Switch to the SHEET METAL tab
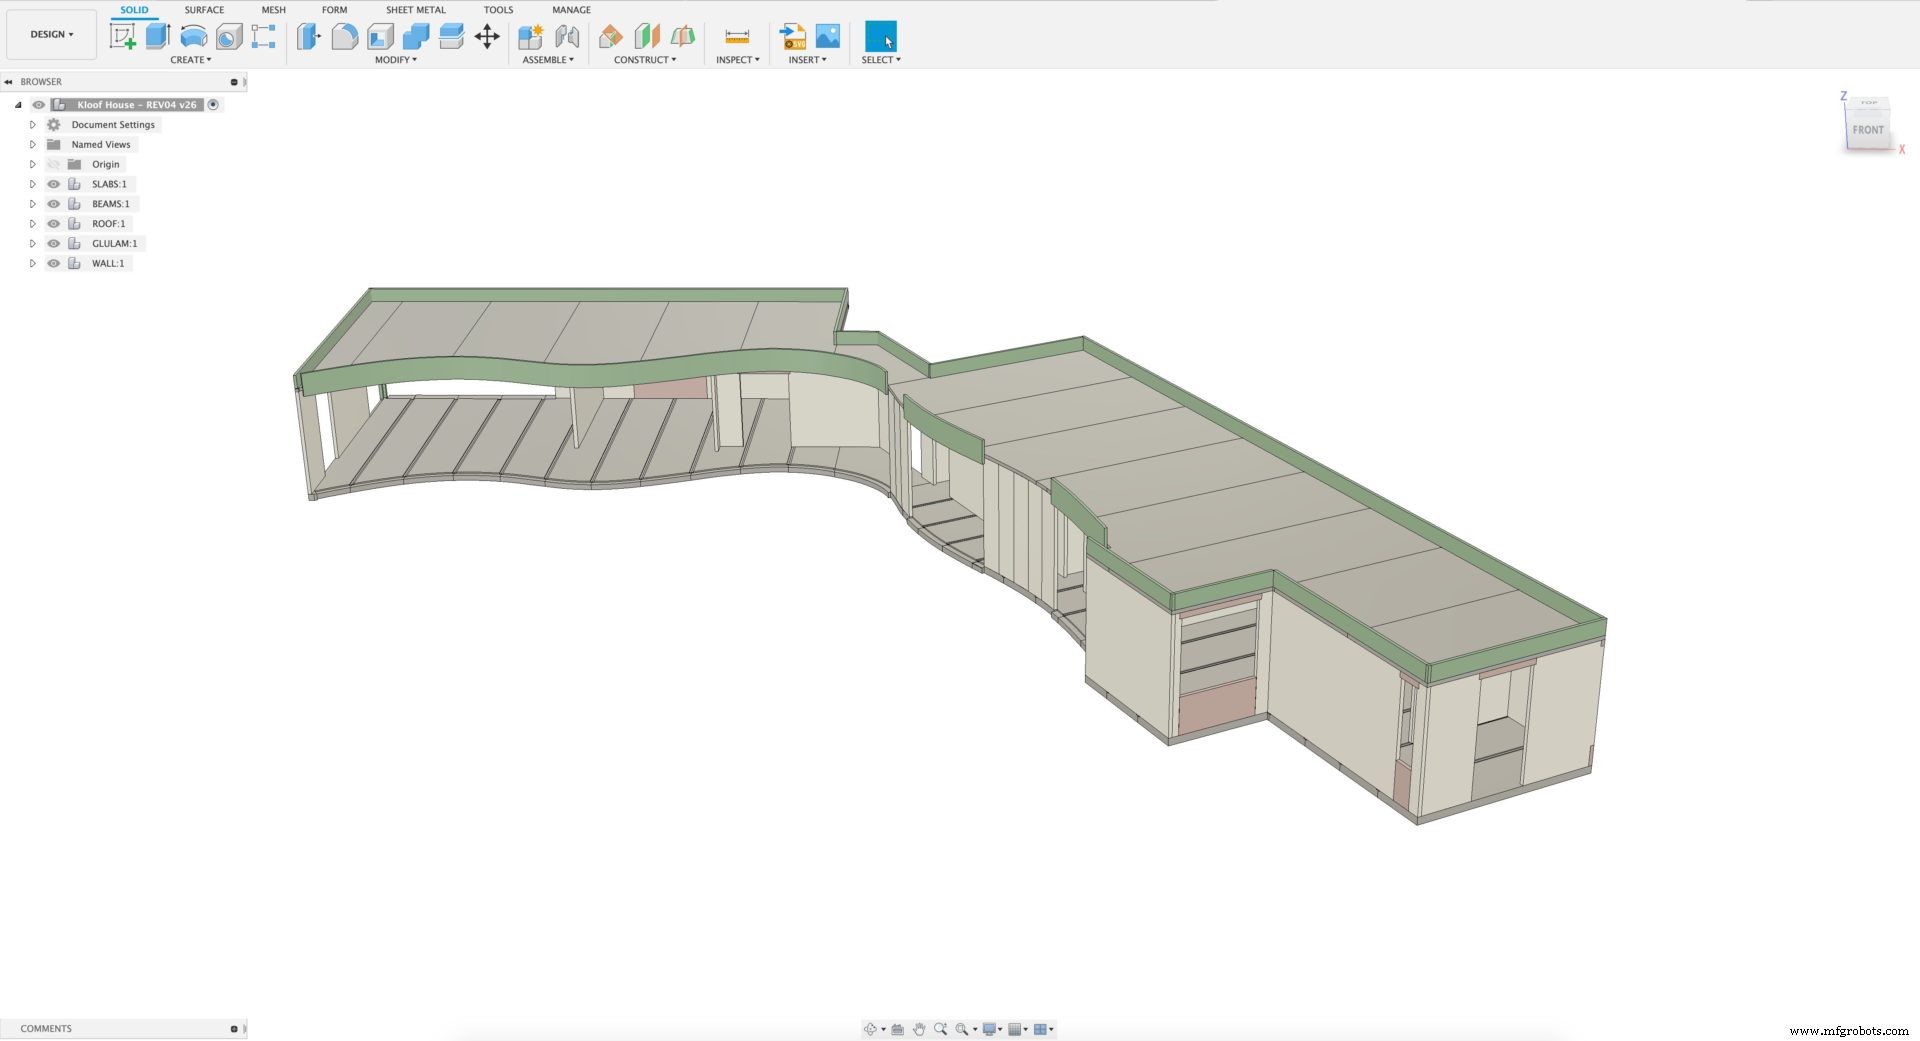1920x1041 pixels. pos(415,9)
